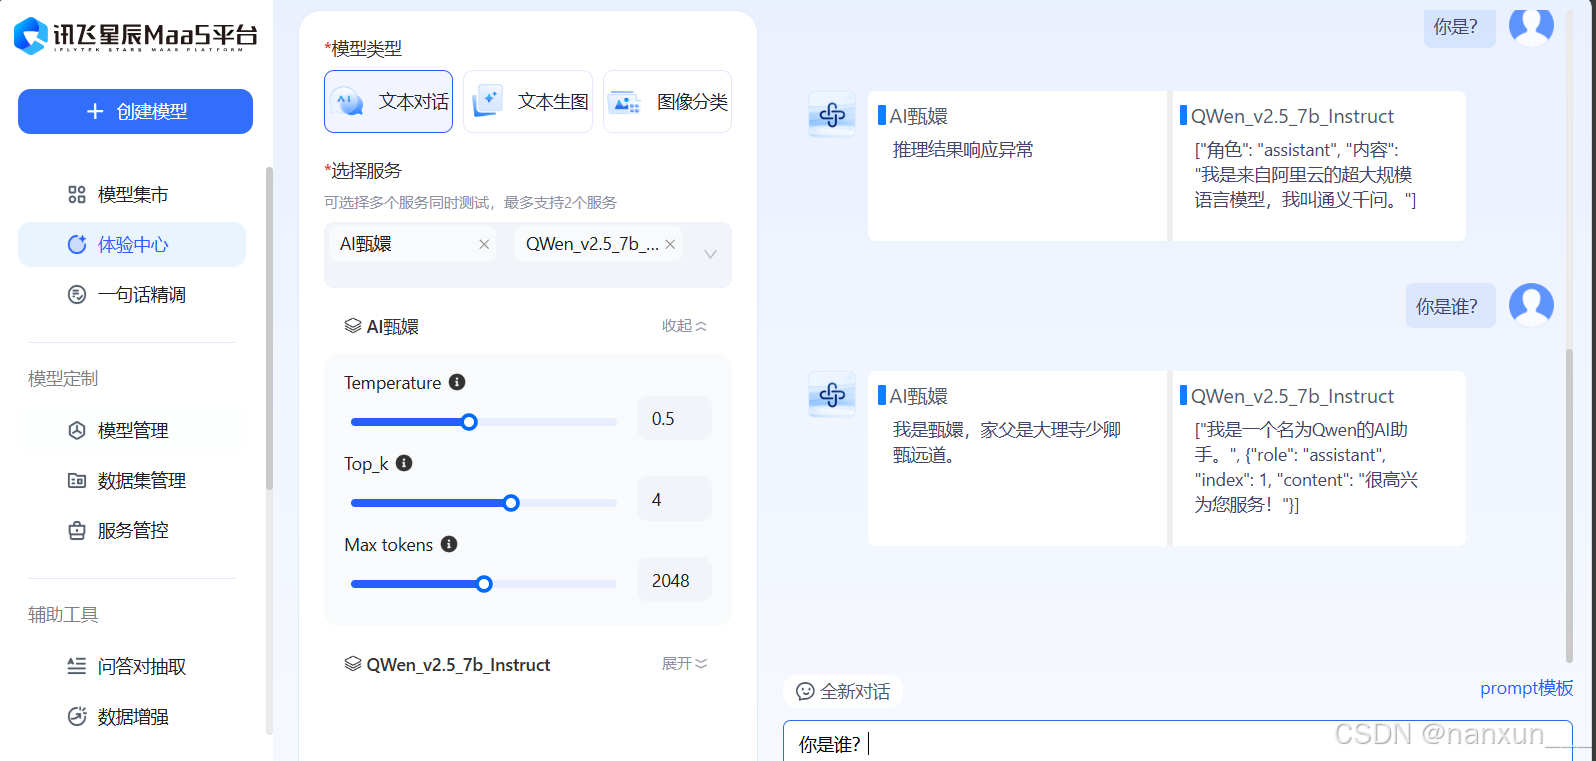Click the QWen_v2.5_7b_Instruct layers icon
Image resolution: width=1596 pixels, height=761 pixels.
click(353, 664)
